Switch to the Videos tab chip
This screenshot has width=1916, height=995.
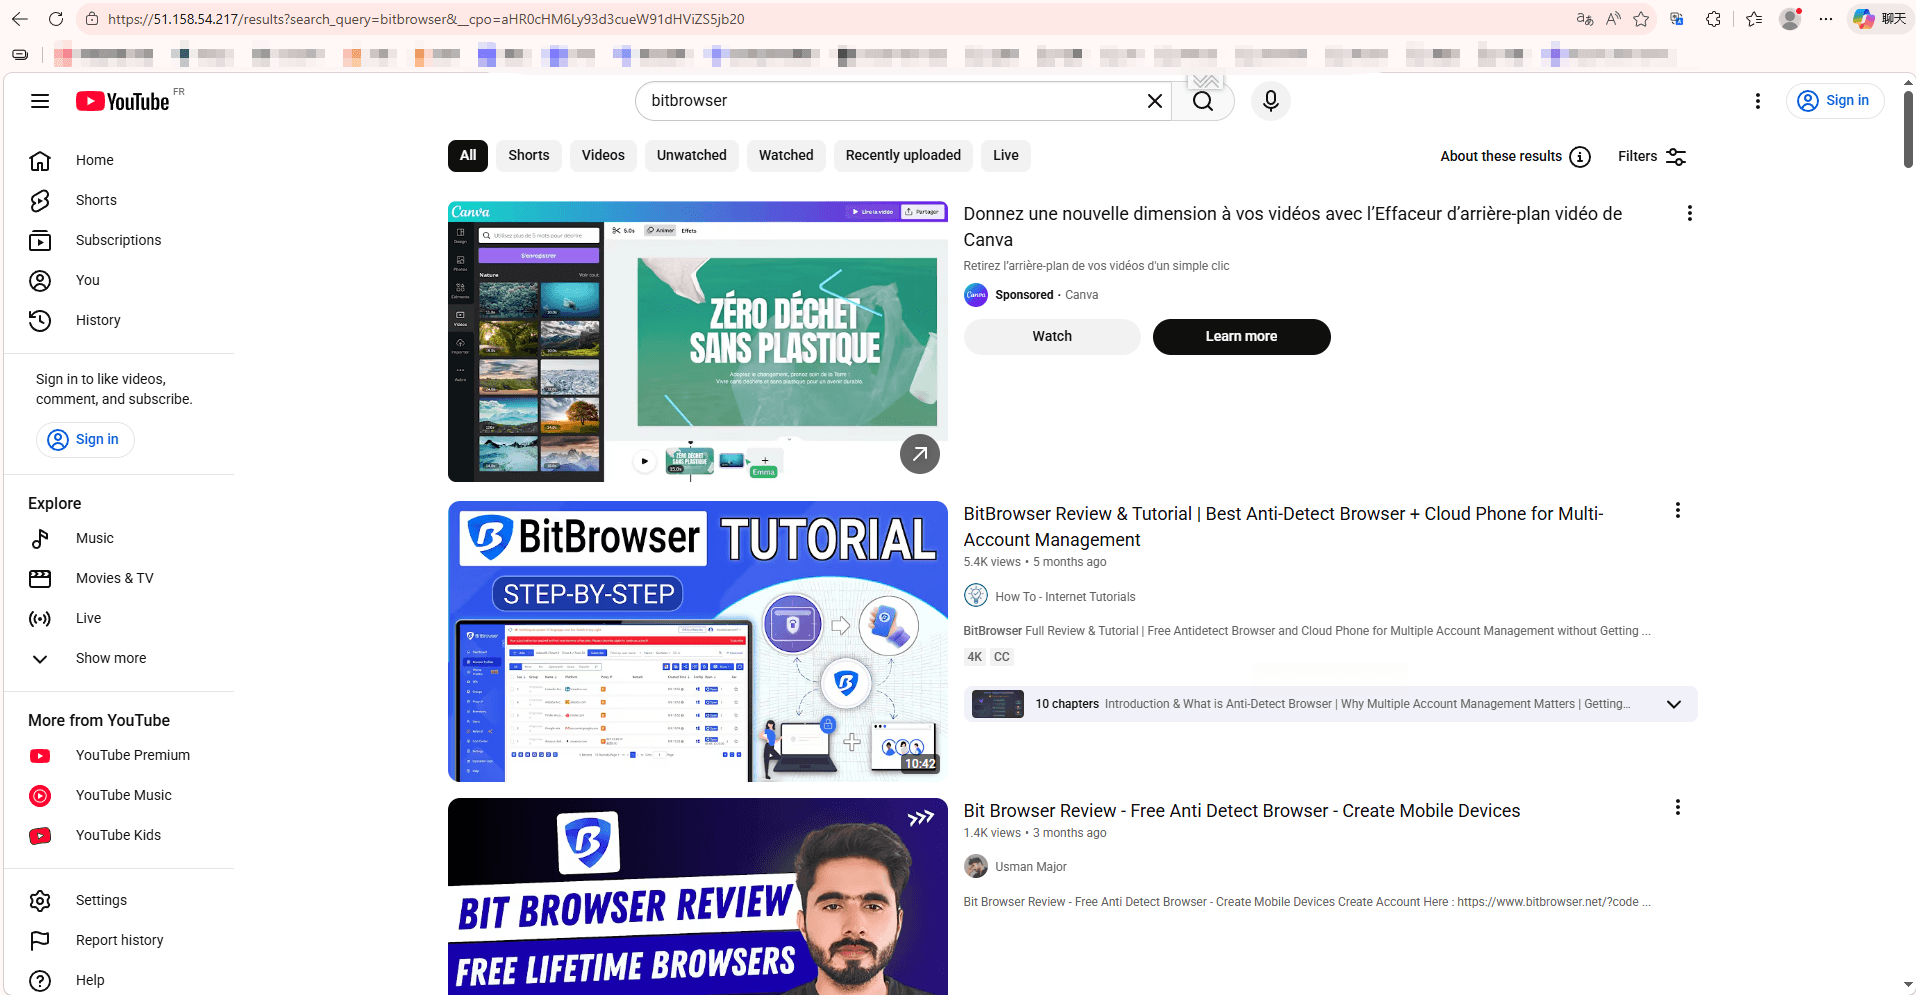coord(603,156)
